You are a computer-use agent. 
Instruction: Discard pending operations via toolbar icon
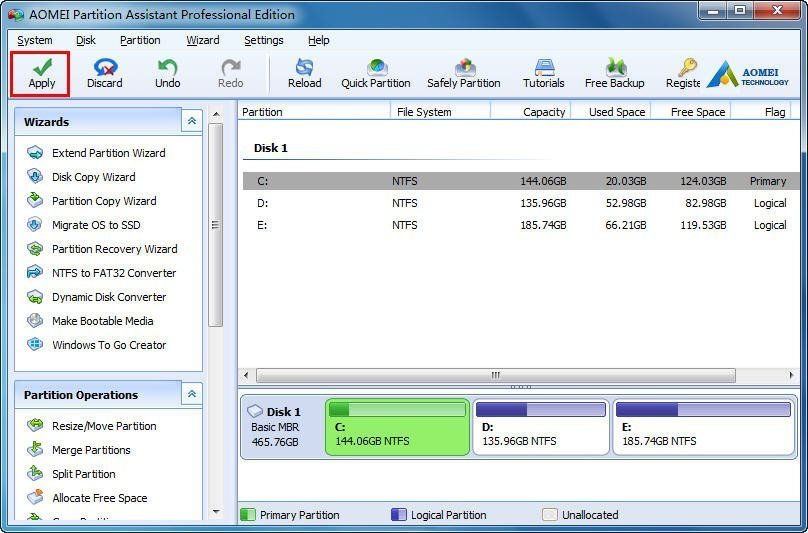pos(105,74)
